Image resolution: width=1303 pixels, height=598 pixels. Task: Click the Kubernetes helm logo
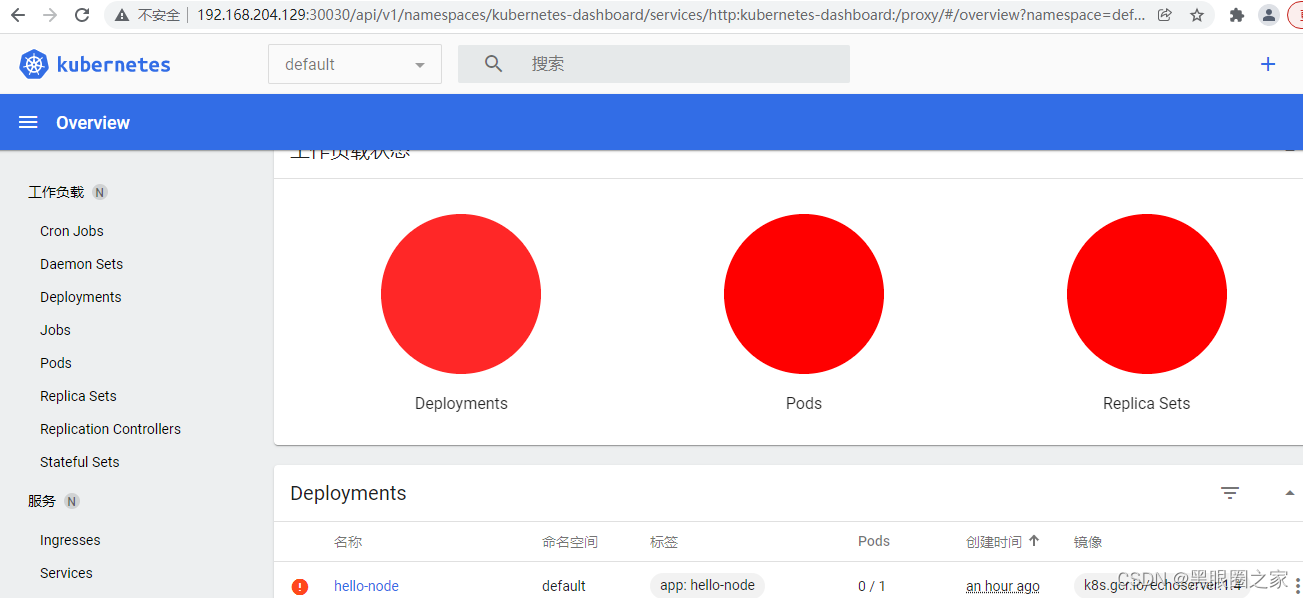[34, 64]
